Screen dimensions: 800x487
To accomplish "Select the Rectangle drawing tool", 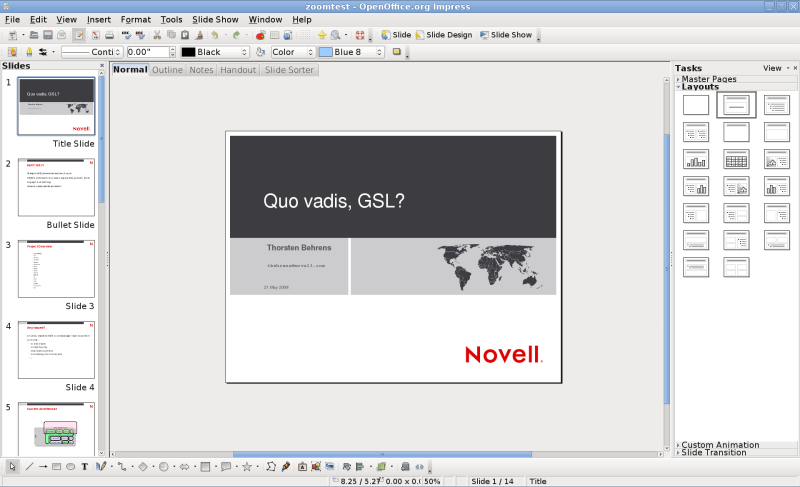I will click(x=57, y=466).
